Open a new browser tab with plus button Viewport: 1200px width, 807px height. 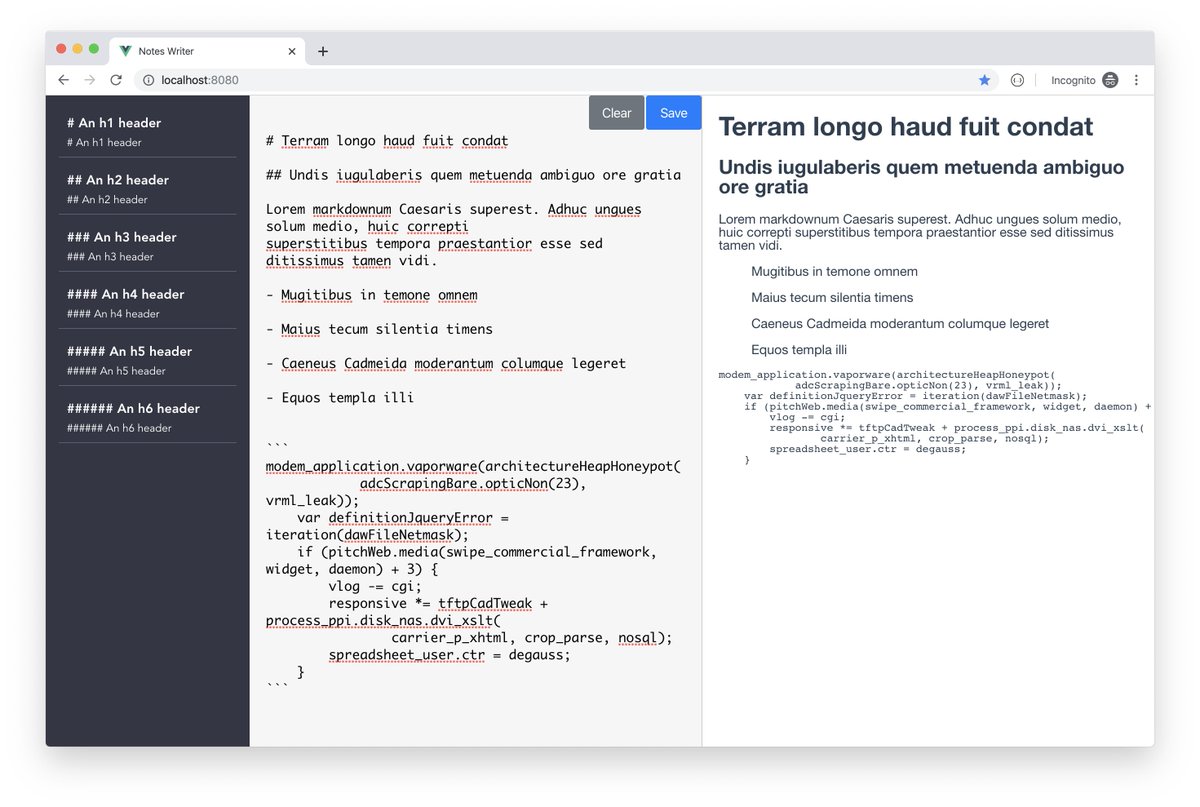pos(323,51)
